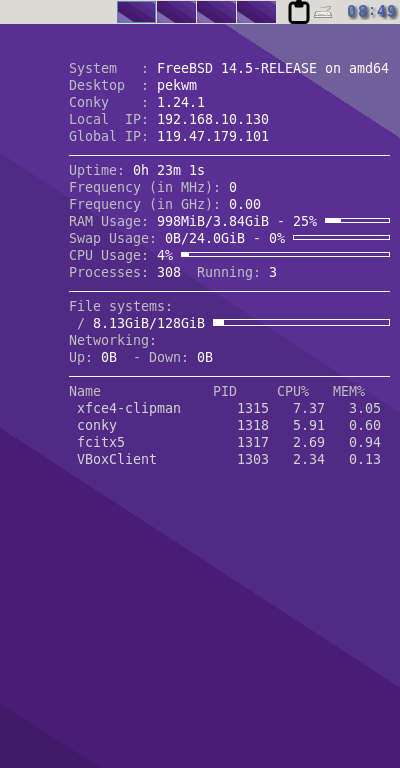
Task: Select the fcitx5 process row
Action: coord(229,443)
